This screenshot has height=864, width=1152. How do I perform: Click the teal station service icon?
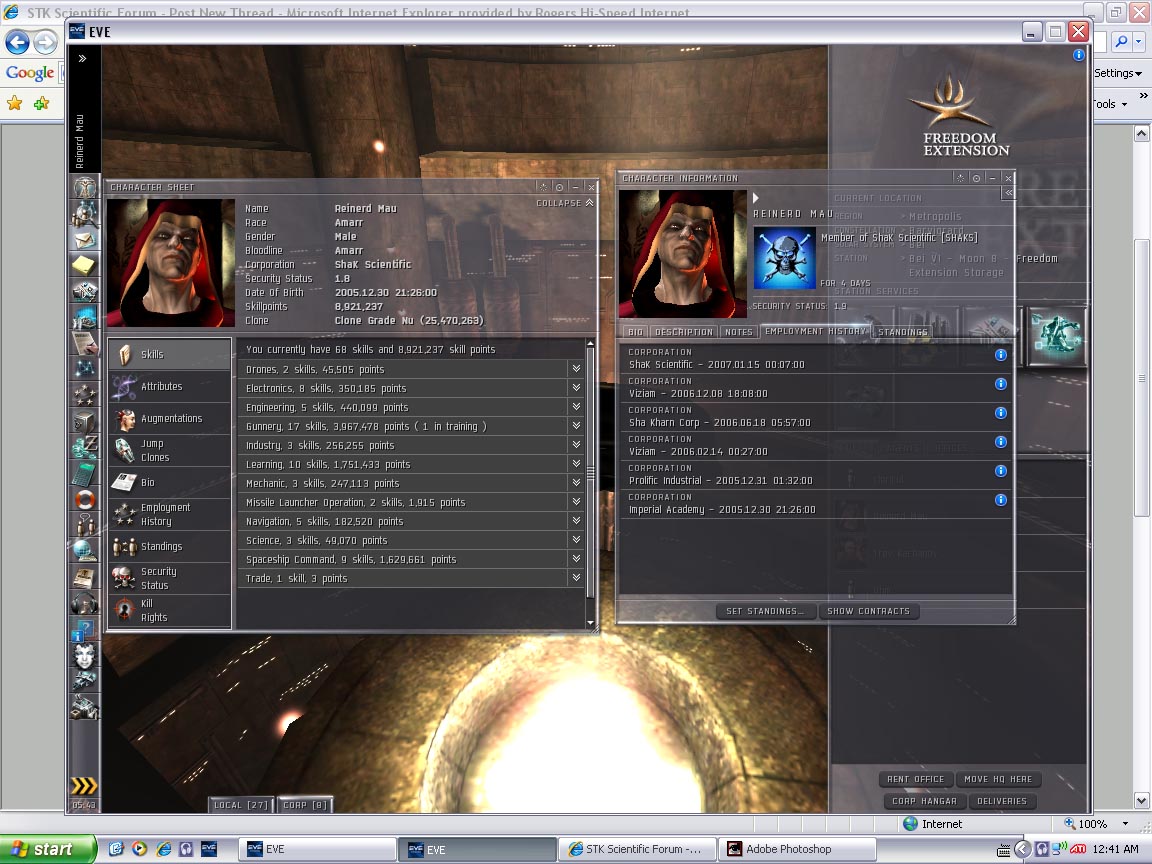(x=1056, y=336)
